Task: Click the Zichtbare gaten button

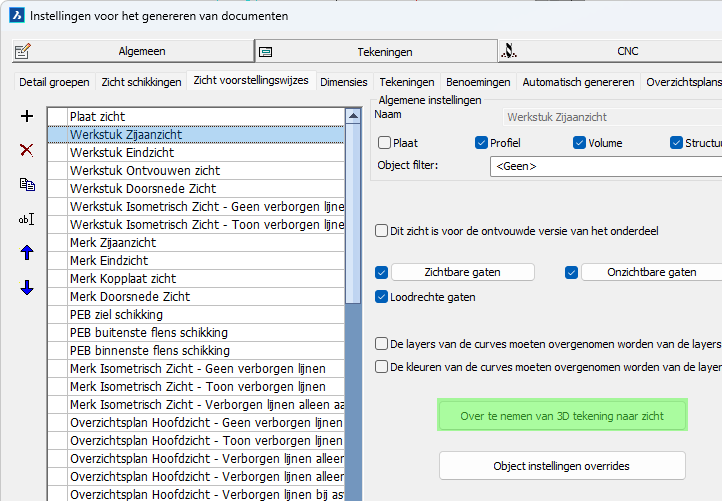Action: pyautogui.click(x=462, y=272)
